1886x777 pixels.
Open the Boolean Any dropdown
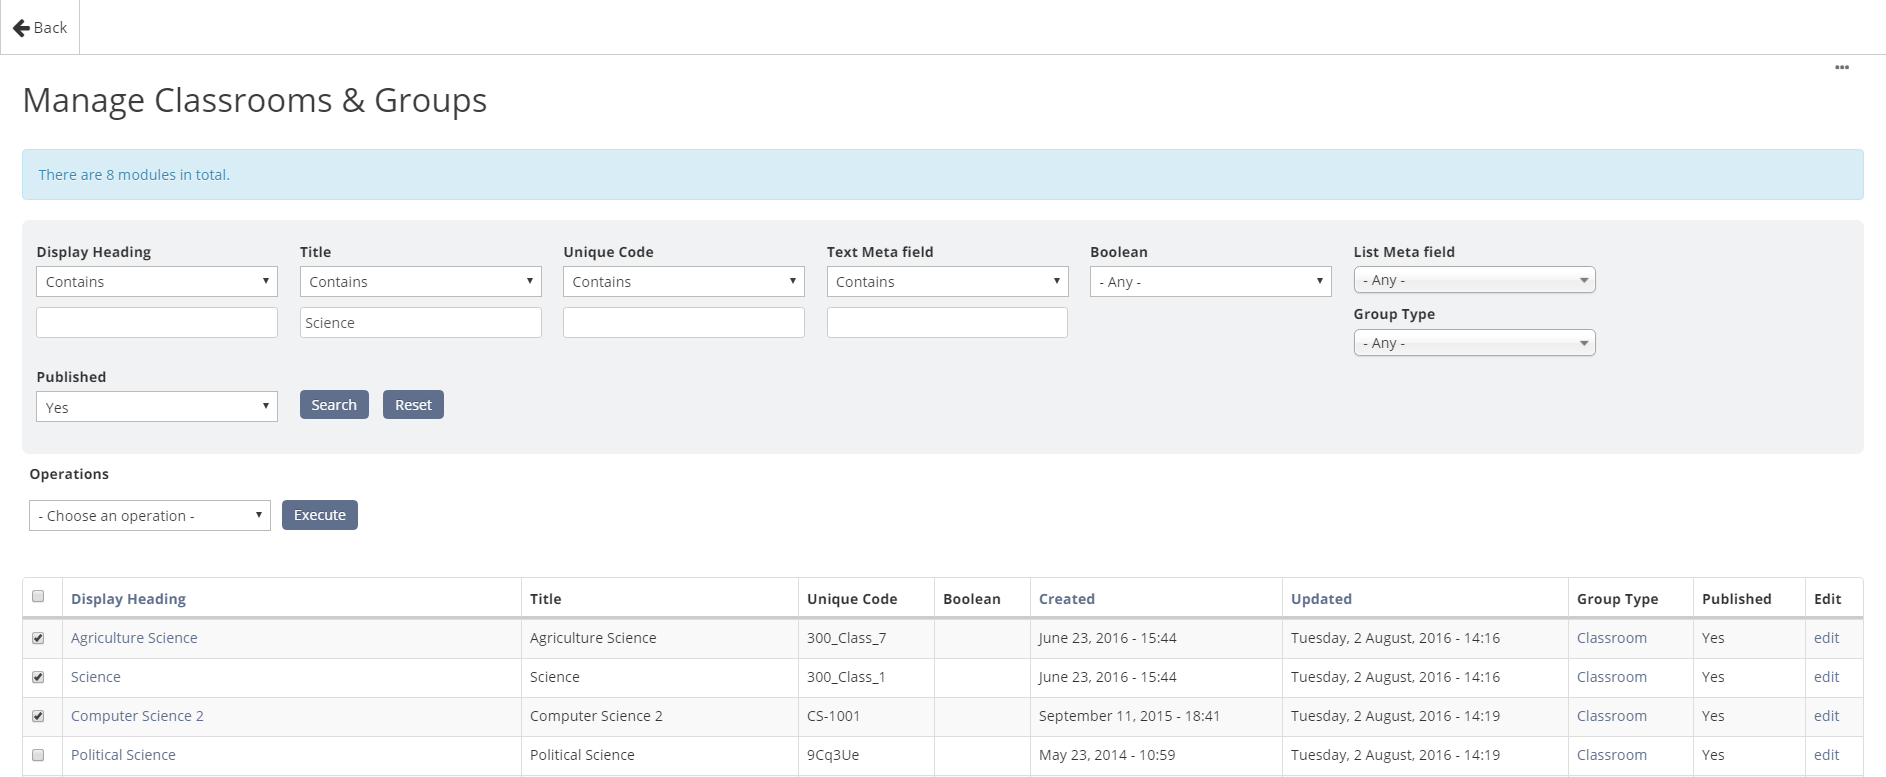pyautogui.click(x=1211, y=282)
